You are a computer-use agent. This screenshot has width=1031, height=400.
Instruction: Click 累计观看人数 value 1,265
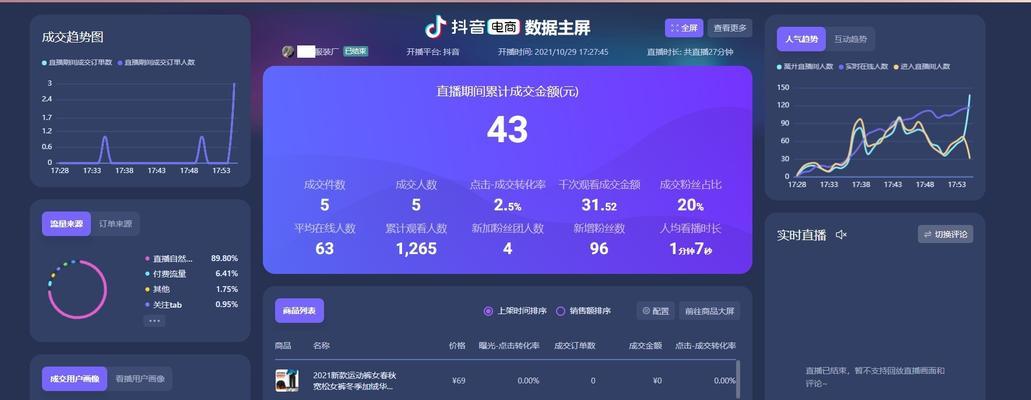coord(416,249)
